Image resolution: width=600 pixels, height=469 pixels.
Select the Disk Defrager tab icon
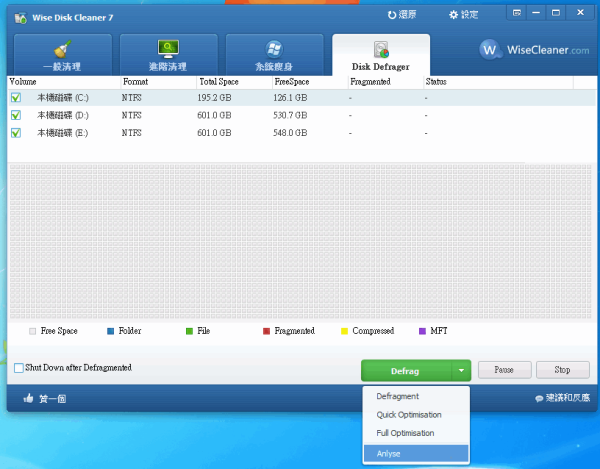pyautogui.click(x=381, y=50)
